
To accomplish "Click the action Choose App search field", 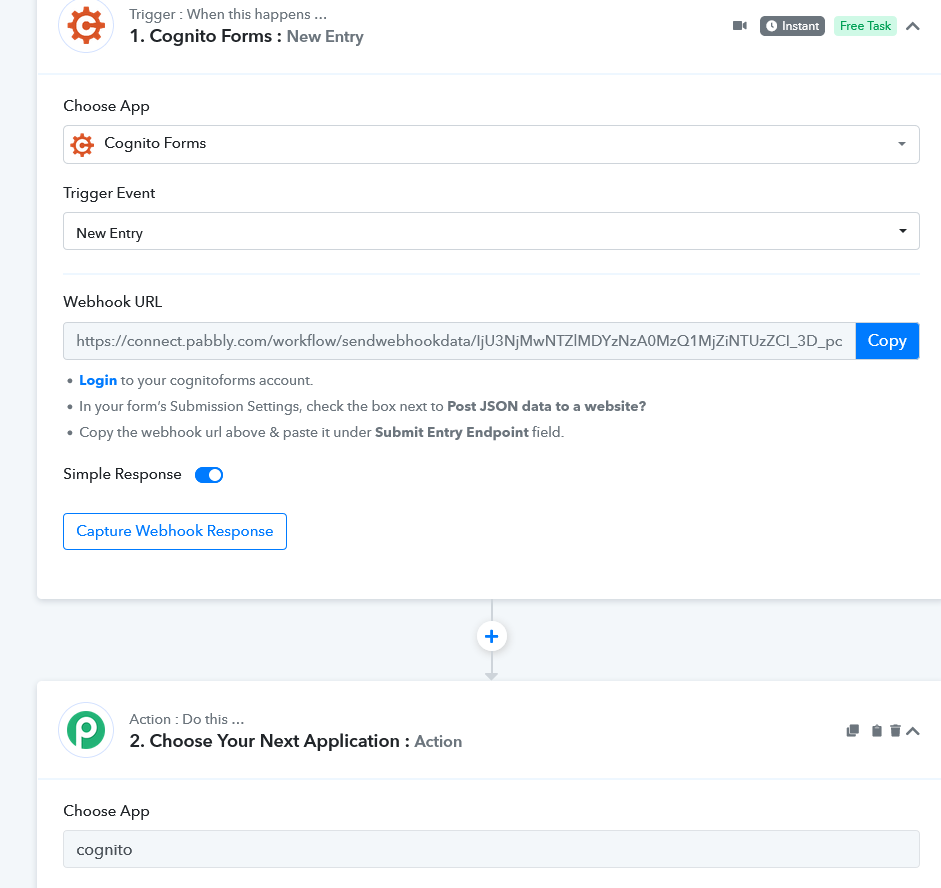I will click(x=491, y=849).
